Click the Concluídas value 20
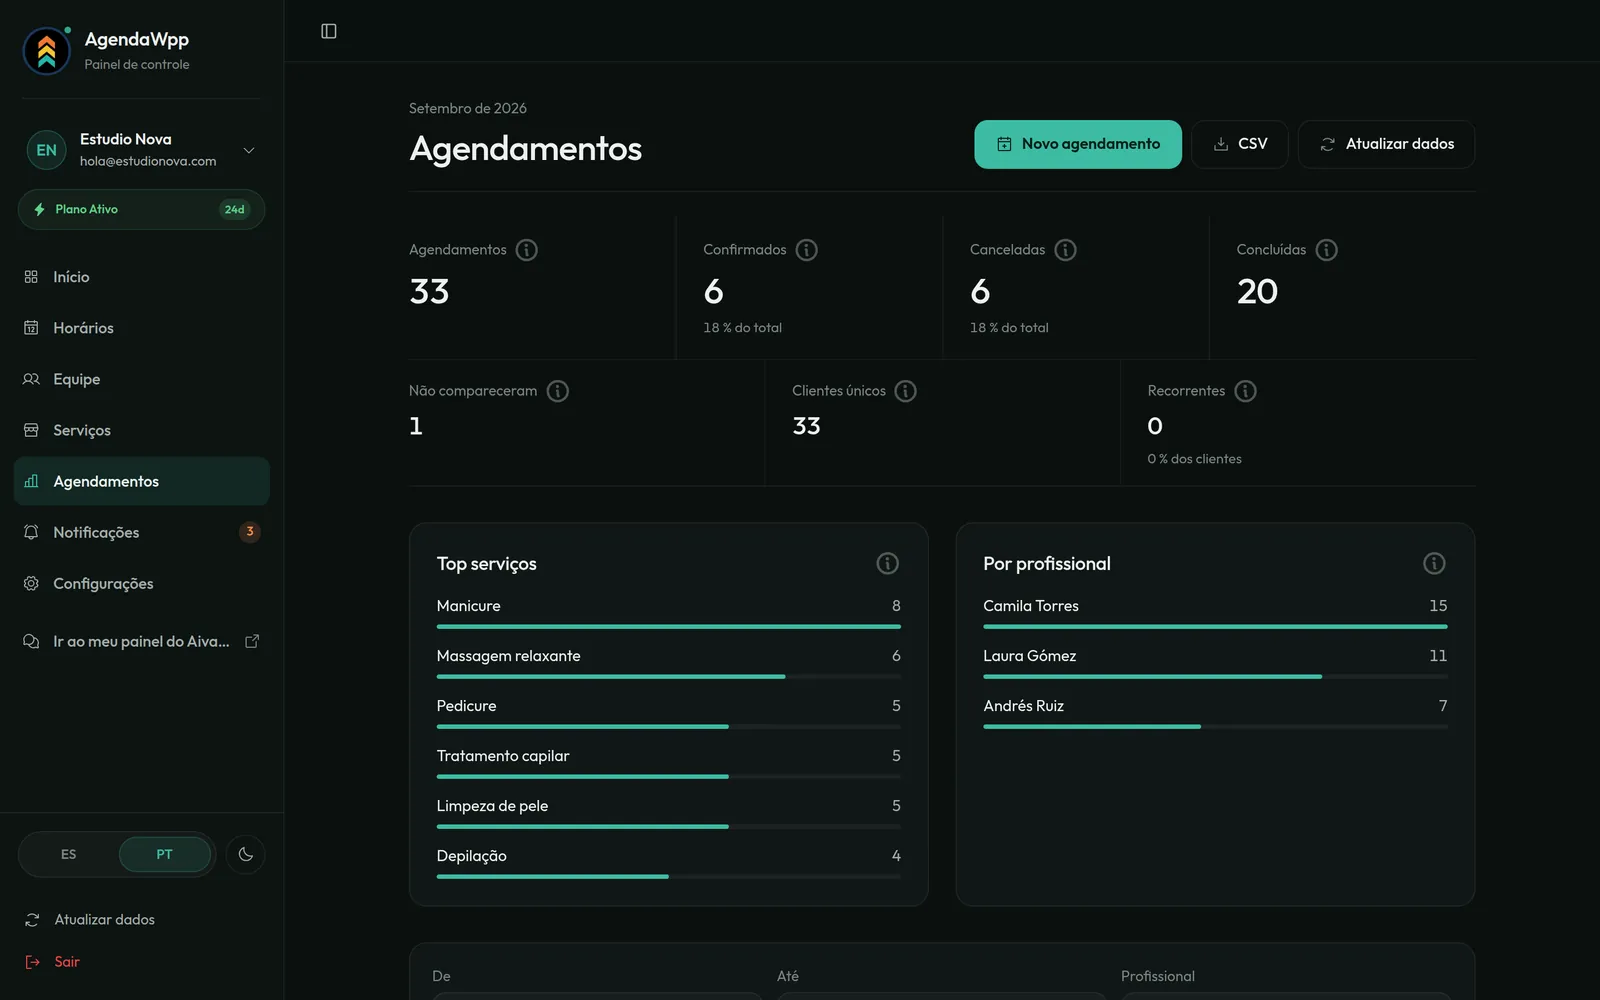The width and height of the screenshot is (1600, 1000). pos(1257,292)
